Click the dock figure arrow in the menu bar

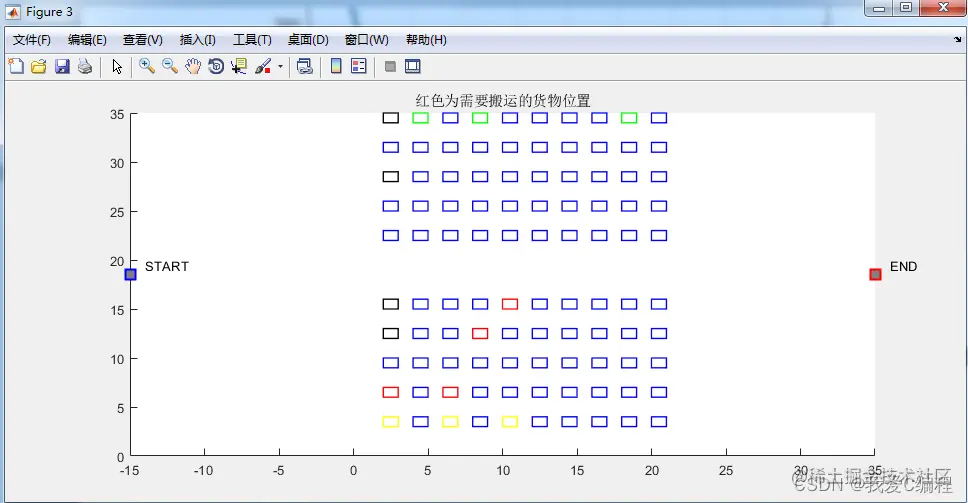tap(957, 39)
